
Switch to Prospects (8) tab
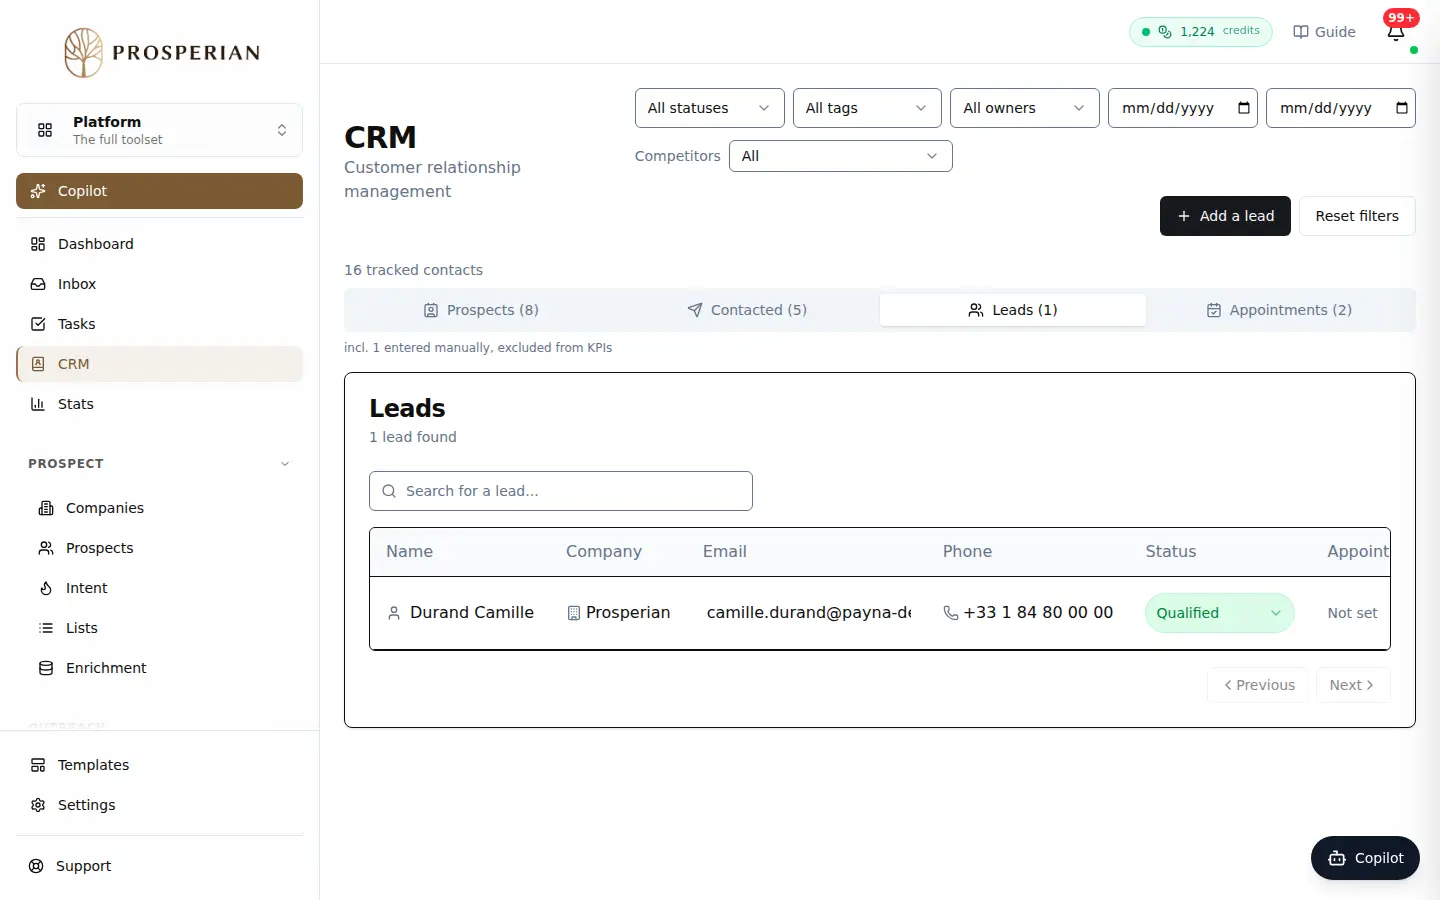point(481,310)
